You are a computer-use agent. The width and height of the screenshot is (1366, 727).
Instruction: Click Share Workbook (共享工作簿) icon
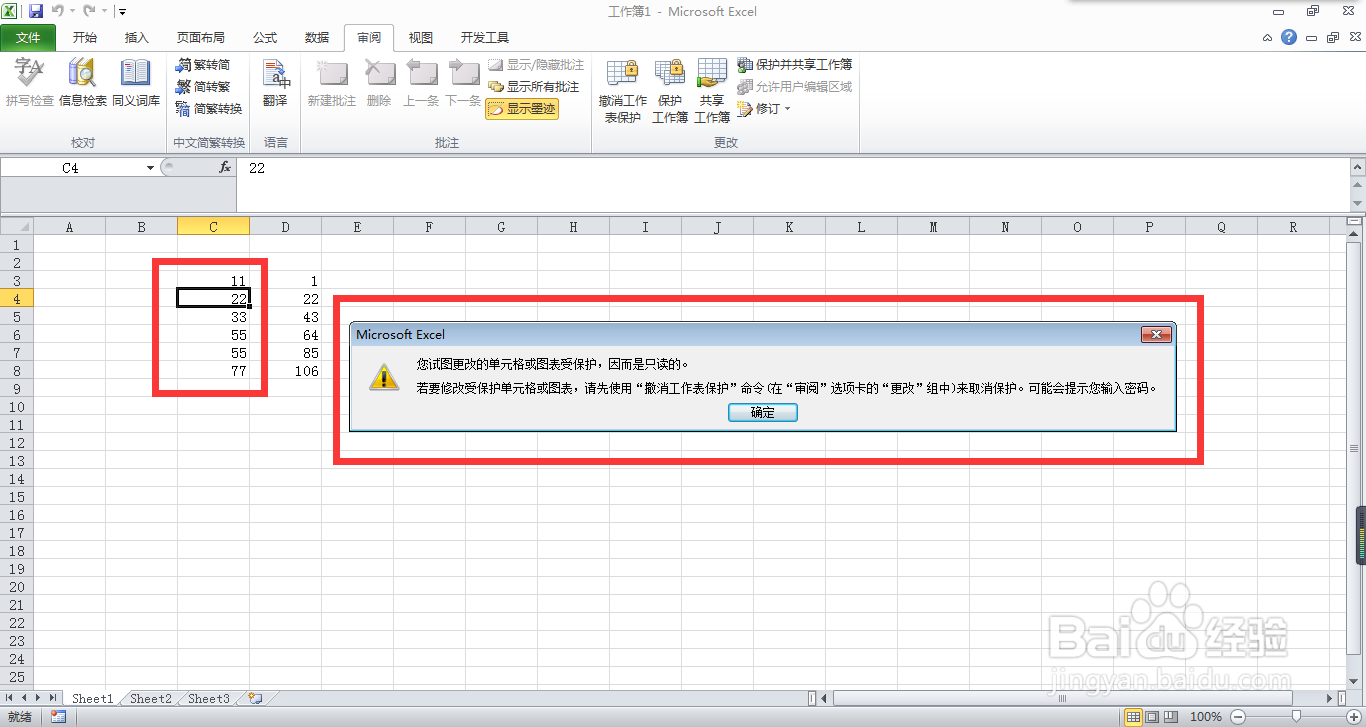point(712,91)
